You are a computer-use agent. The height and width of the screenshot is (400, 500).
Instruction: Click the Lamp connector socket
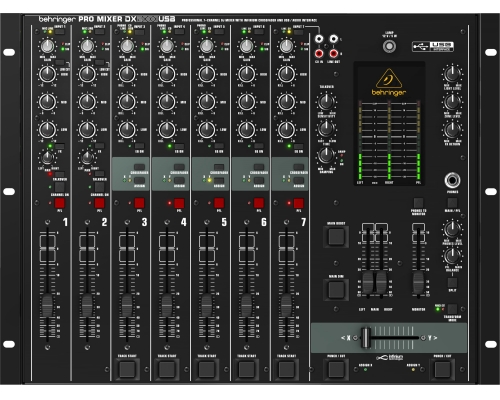pos(389,47)
